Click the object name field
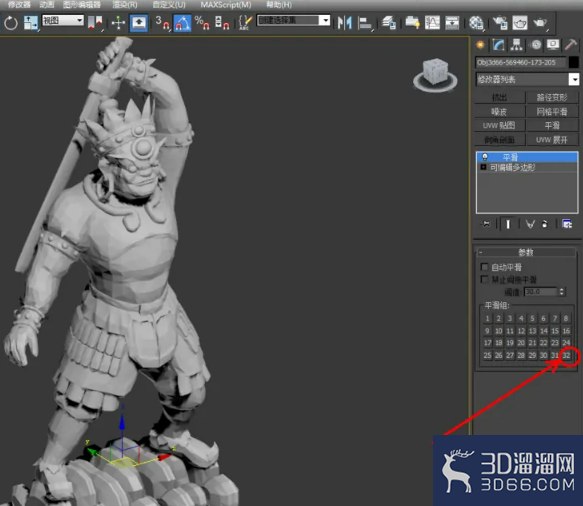The height and width of the screenshot is (506, 583). tap(521, 62)
